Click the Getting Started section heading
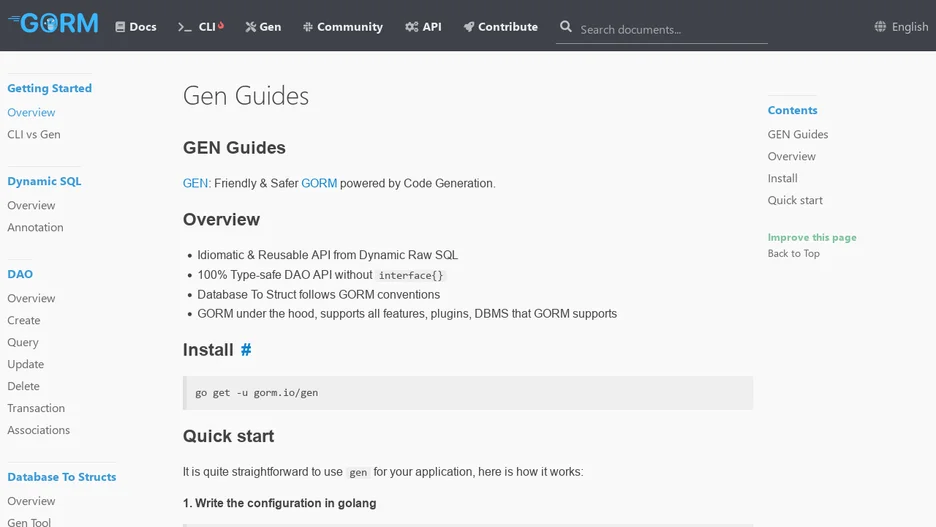This screenshot has height=527, width=936. (x=50, y=88)
